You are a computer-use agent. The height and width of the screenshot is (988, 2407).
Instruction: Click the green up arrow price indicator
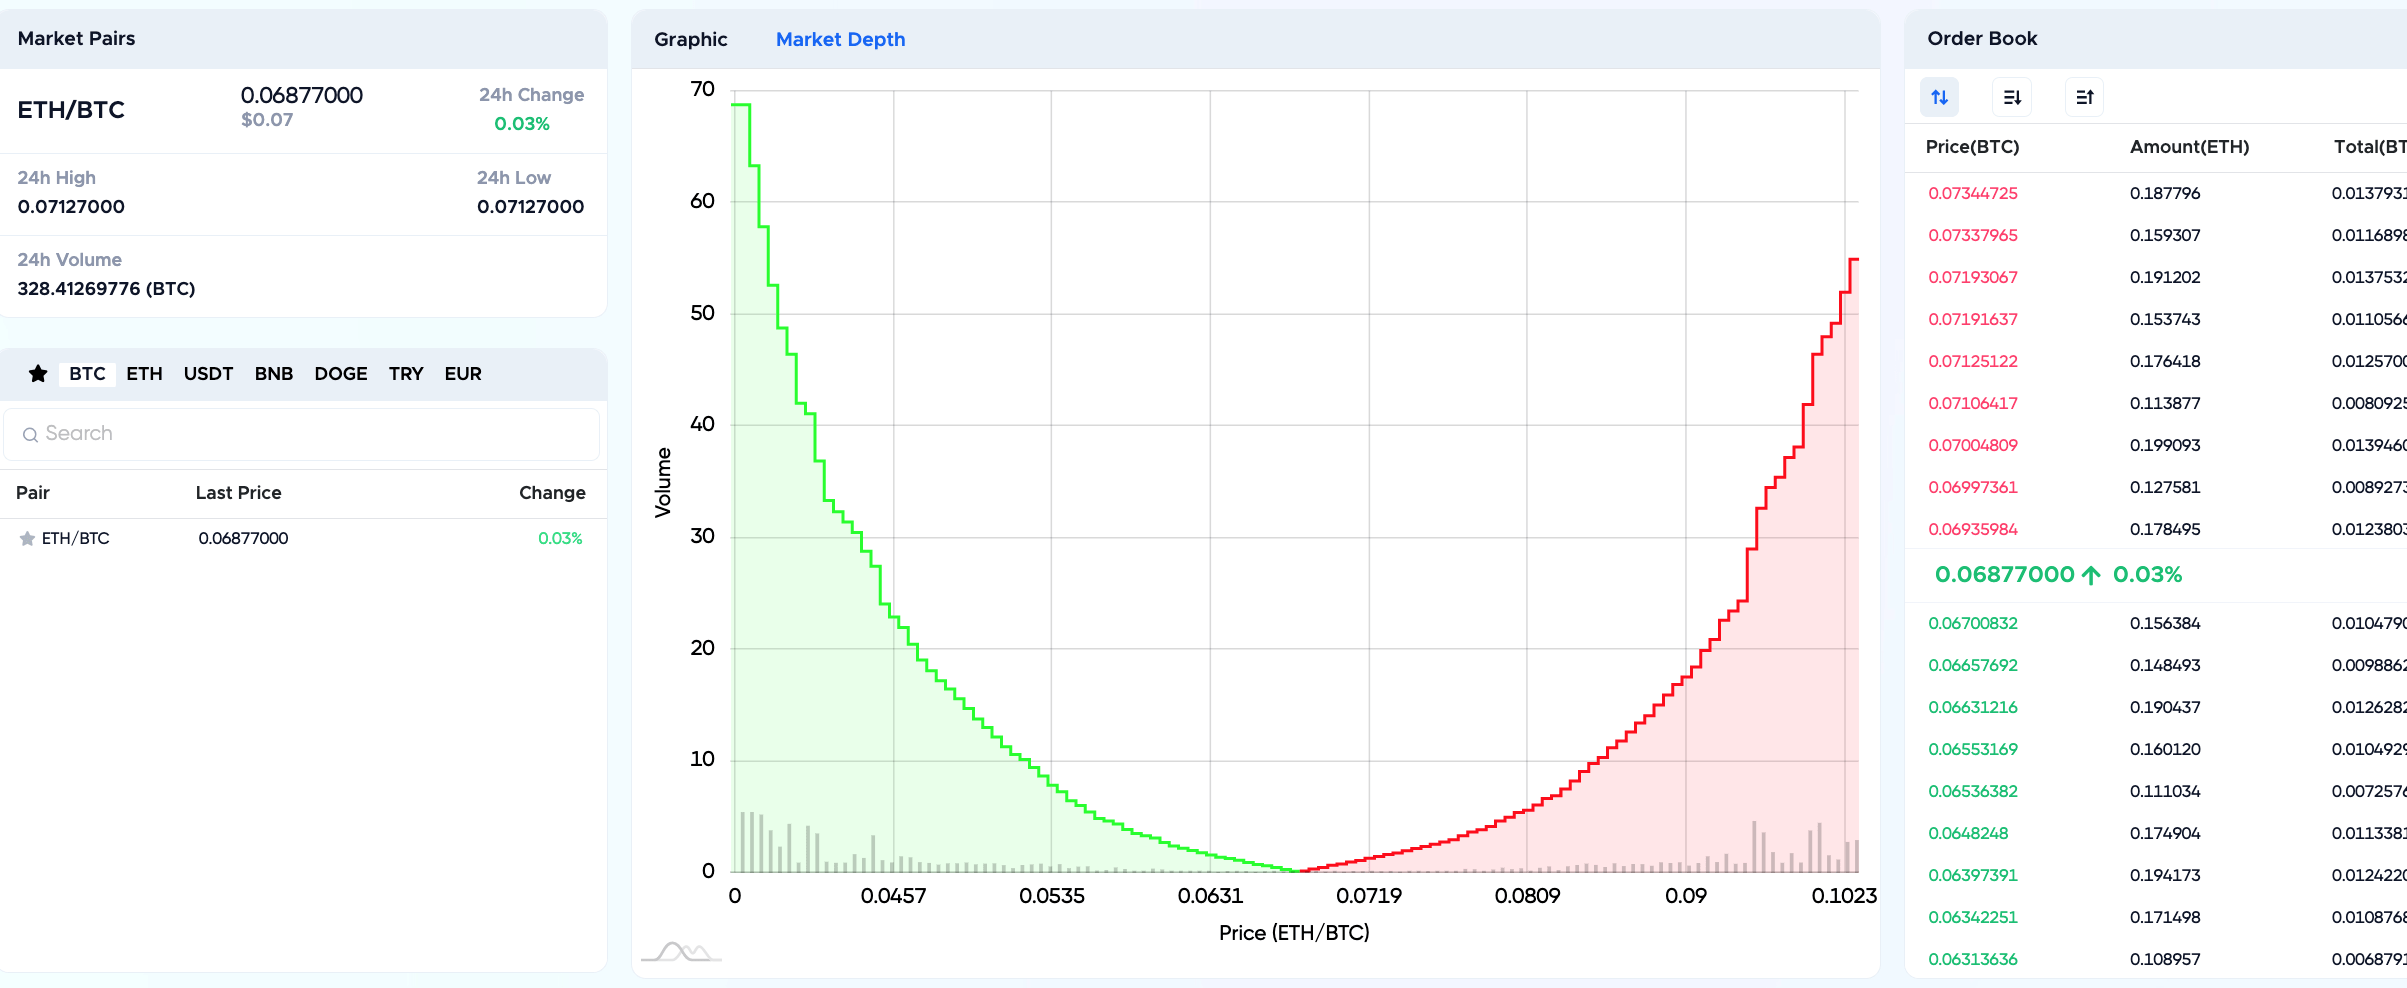pyautogui.click(x=2091, y=575)
